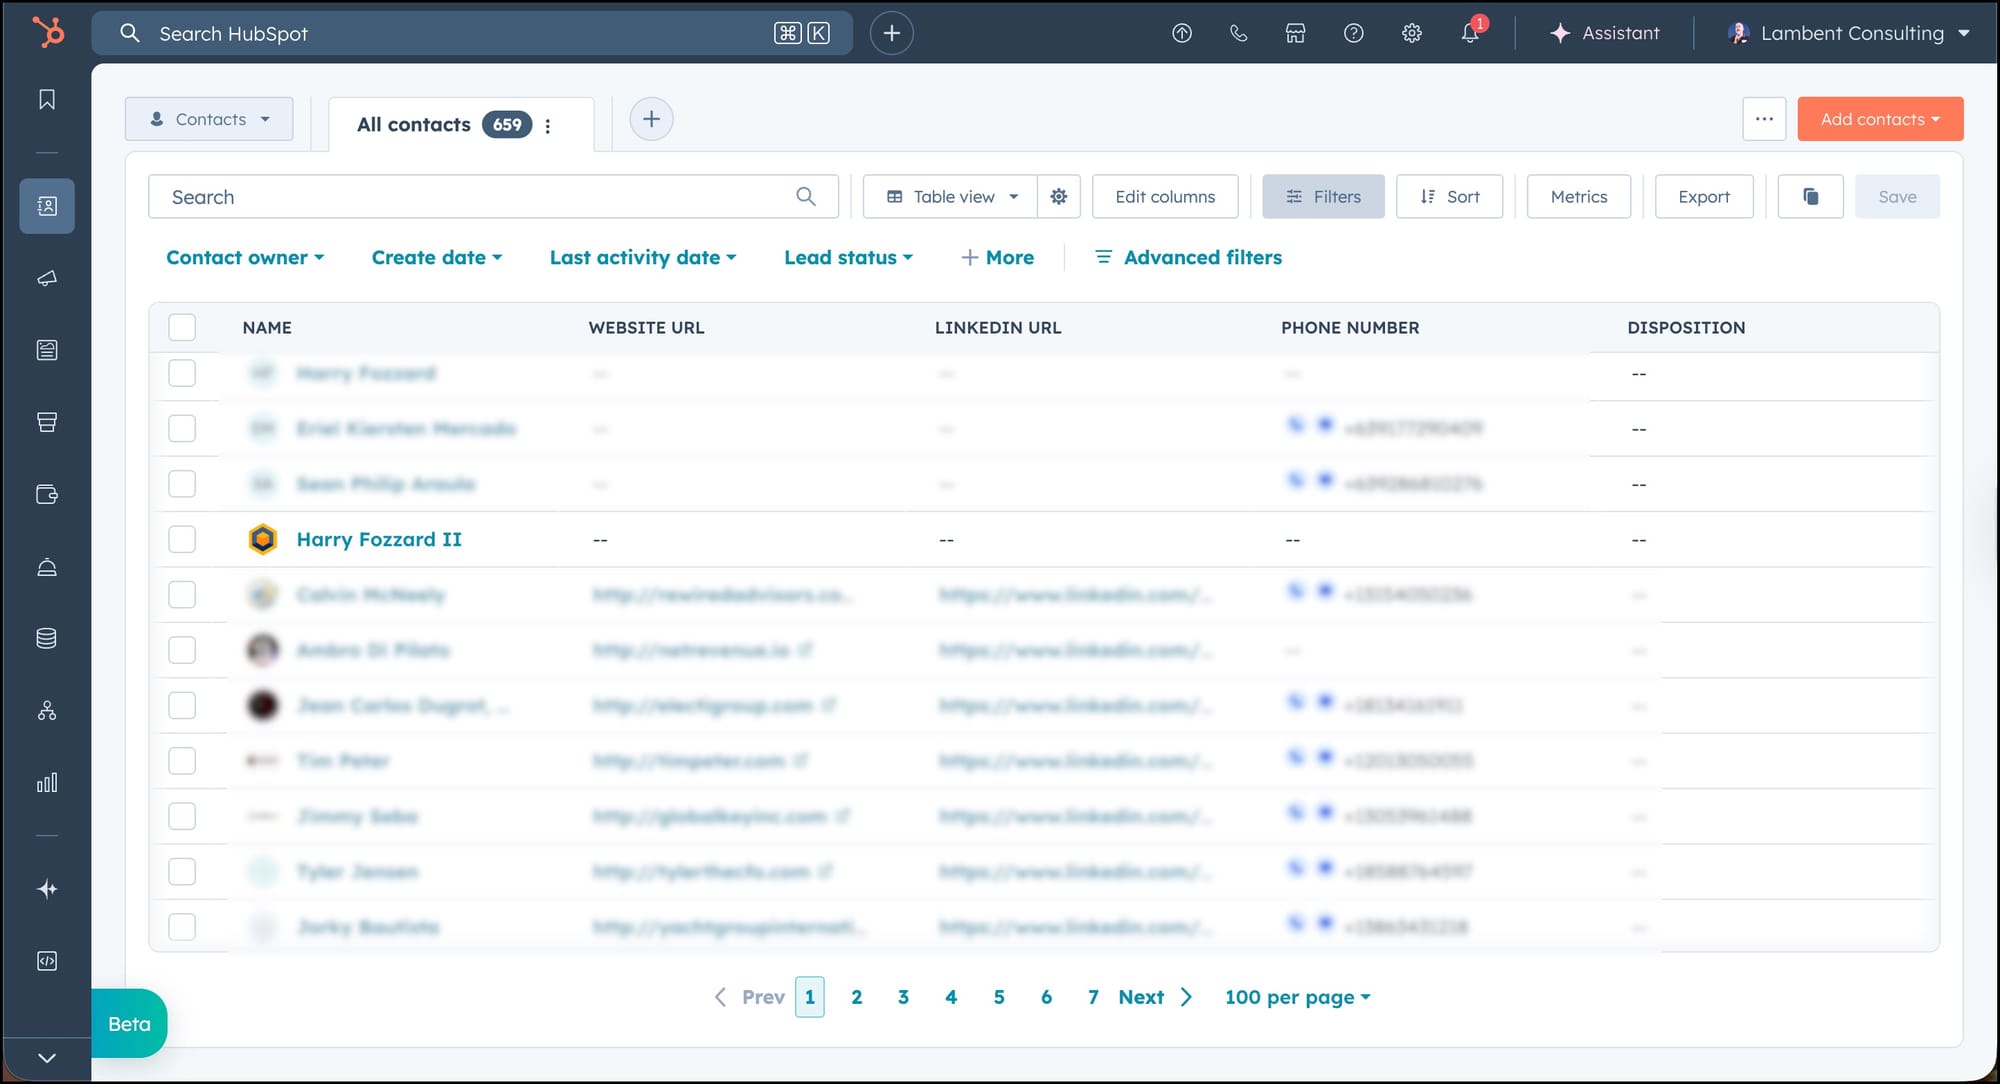The image size is (2000, 1084).
Task: Click the clone view copy icon
Action: coord(1810,197)
